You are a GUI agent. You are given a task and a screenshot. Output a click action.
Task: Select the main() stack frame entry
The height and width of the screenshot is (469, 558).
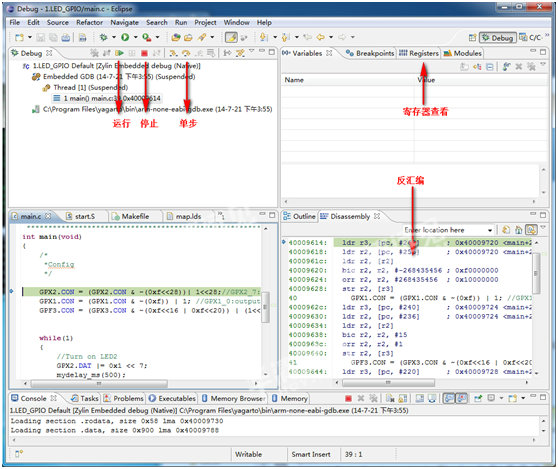click(107, 98)
